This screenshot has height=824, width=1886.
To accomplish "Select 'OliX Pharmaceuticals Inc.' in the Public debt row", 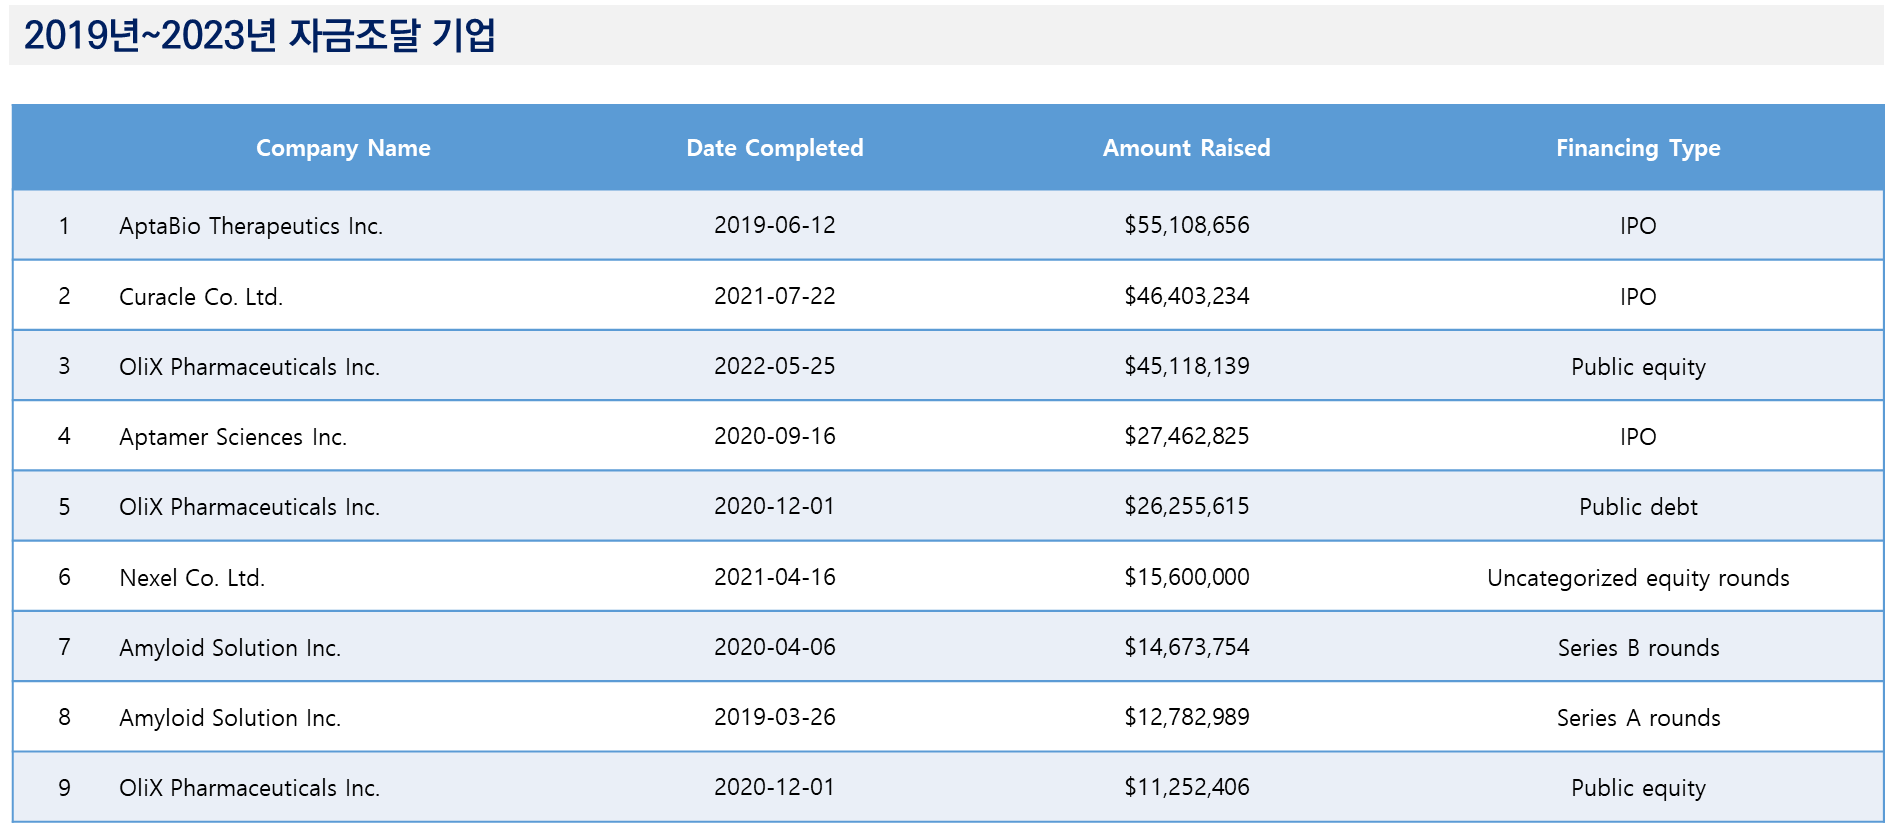I will pyautogui.click(x=249, y=507).
